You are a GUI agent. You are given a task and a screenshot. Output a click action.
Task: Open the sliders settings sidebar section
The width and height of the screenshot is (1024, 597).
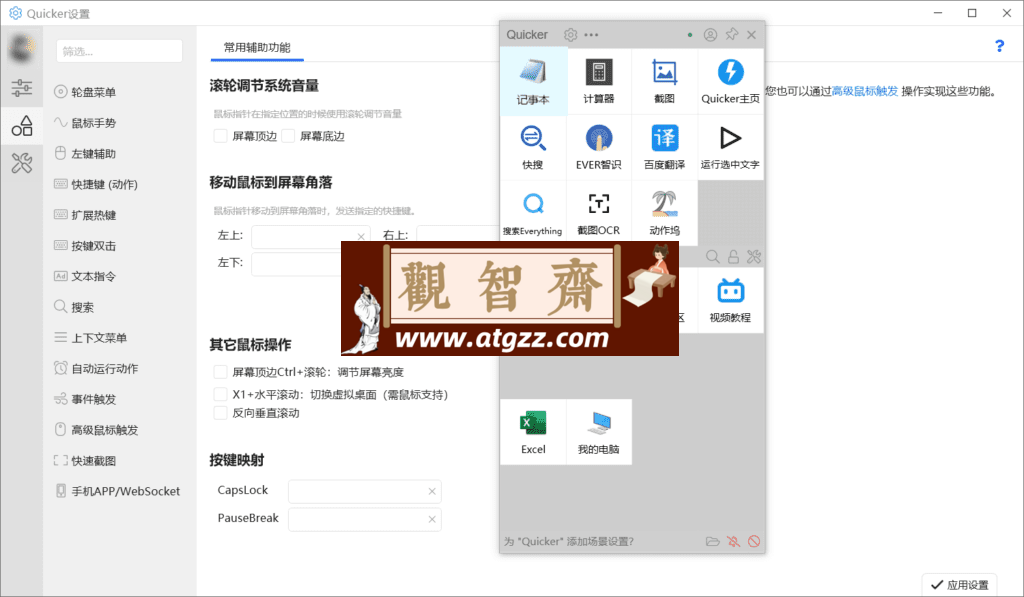(x=22, y=88)
